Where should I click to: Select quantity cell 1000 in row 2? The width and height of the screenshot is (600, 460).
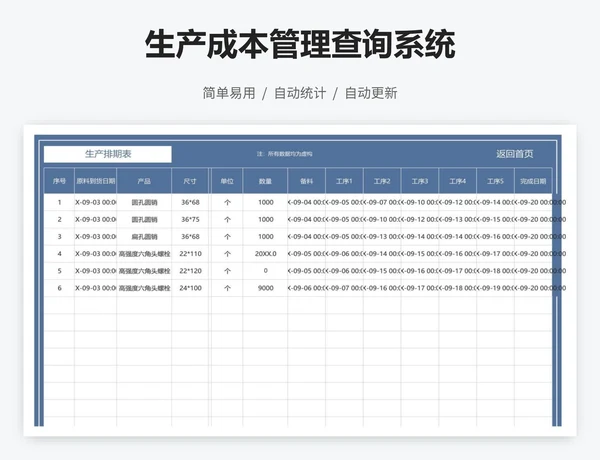[x=265, y=219]
